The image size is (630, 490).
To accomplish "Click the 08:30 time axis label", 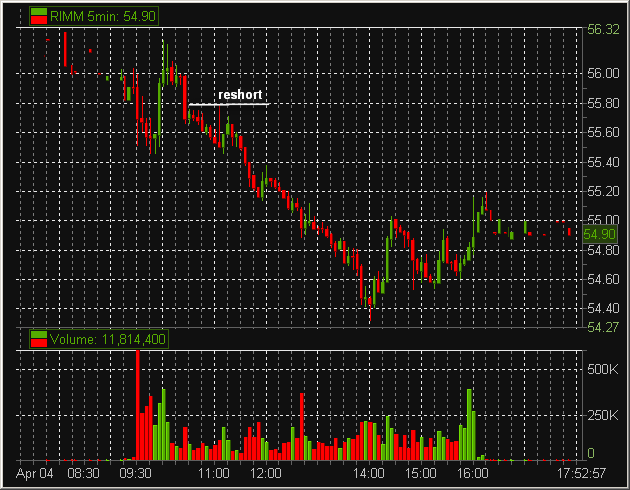I will coord(84,473).
